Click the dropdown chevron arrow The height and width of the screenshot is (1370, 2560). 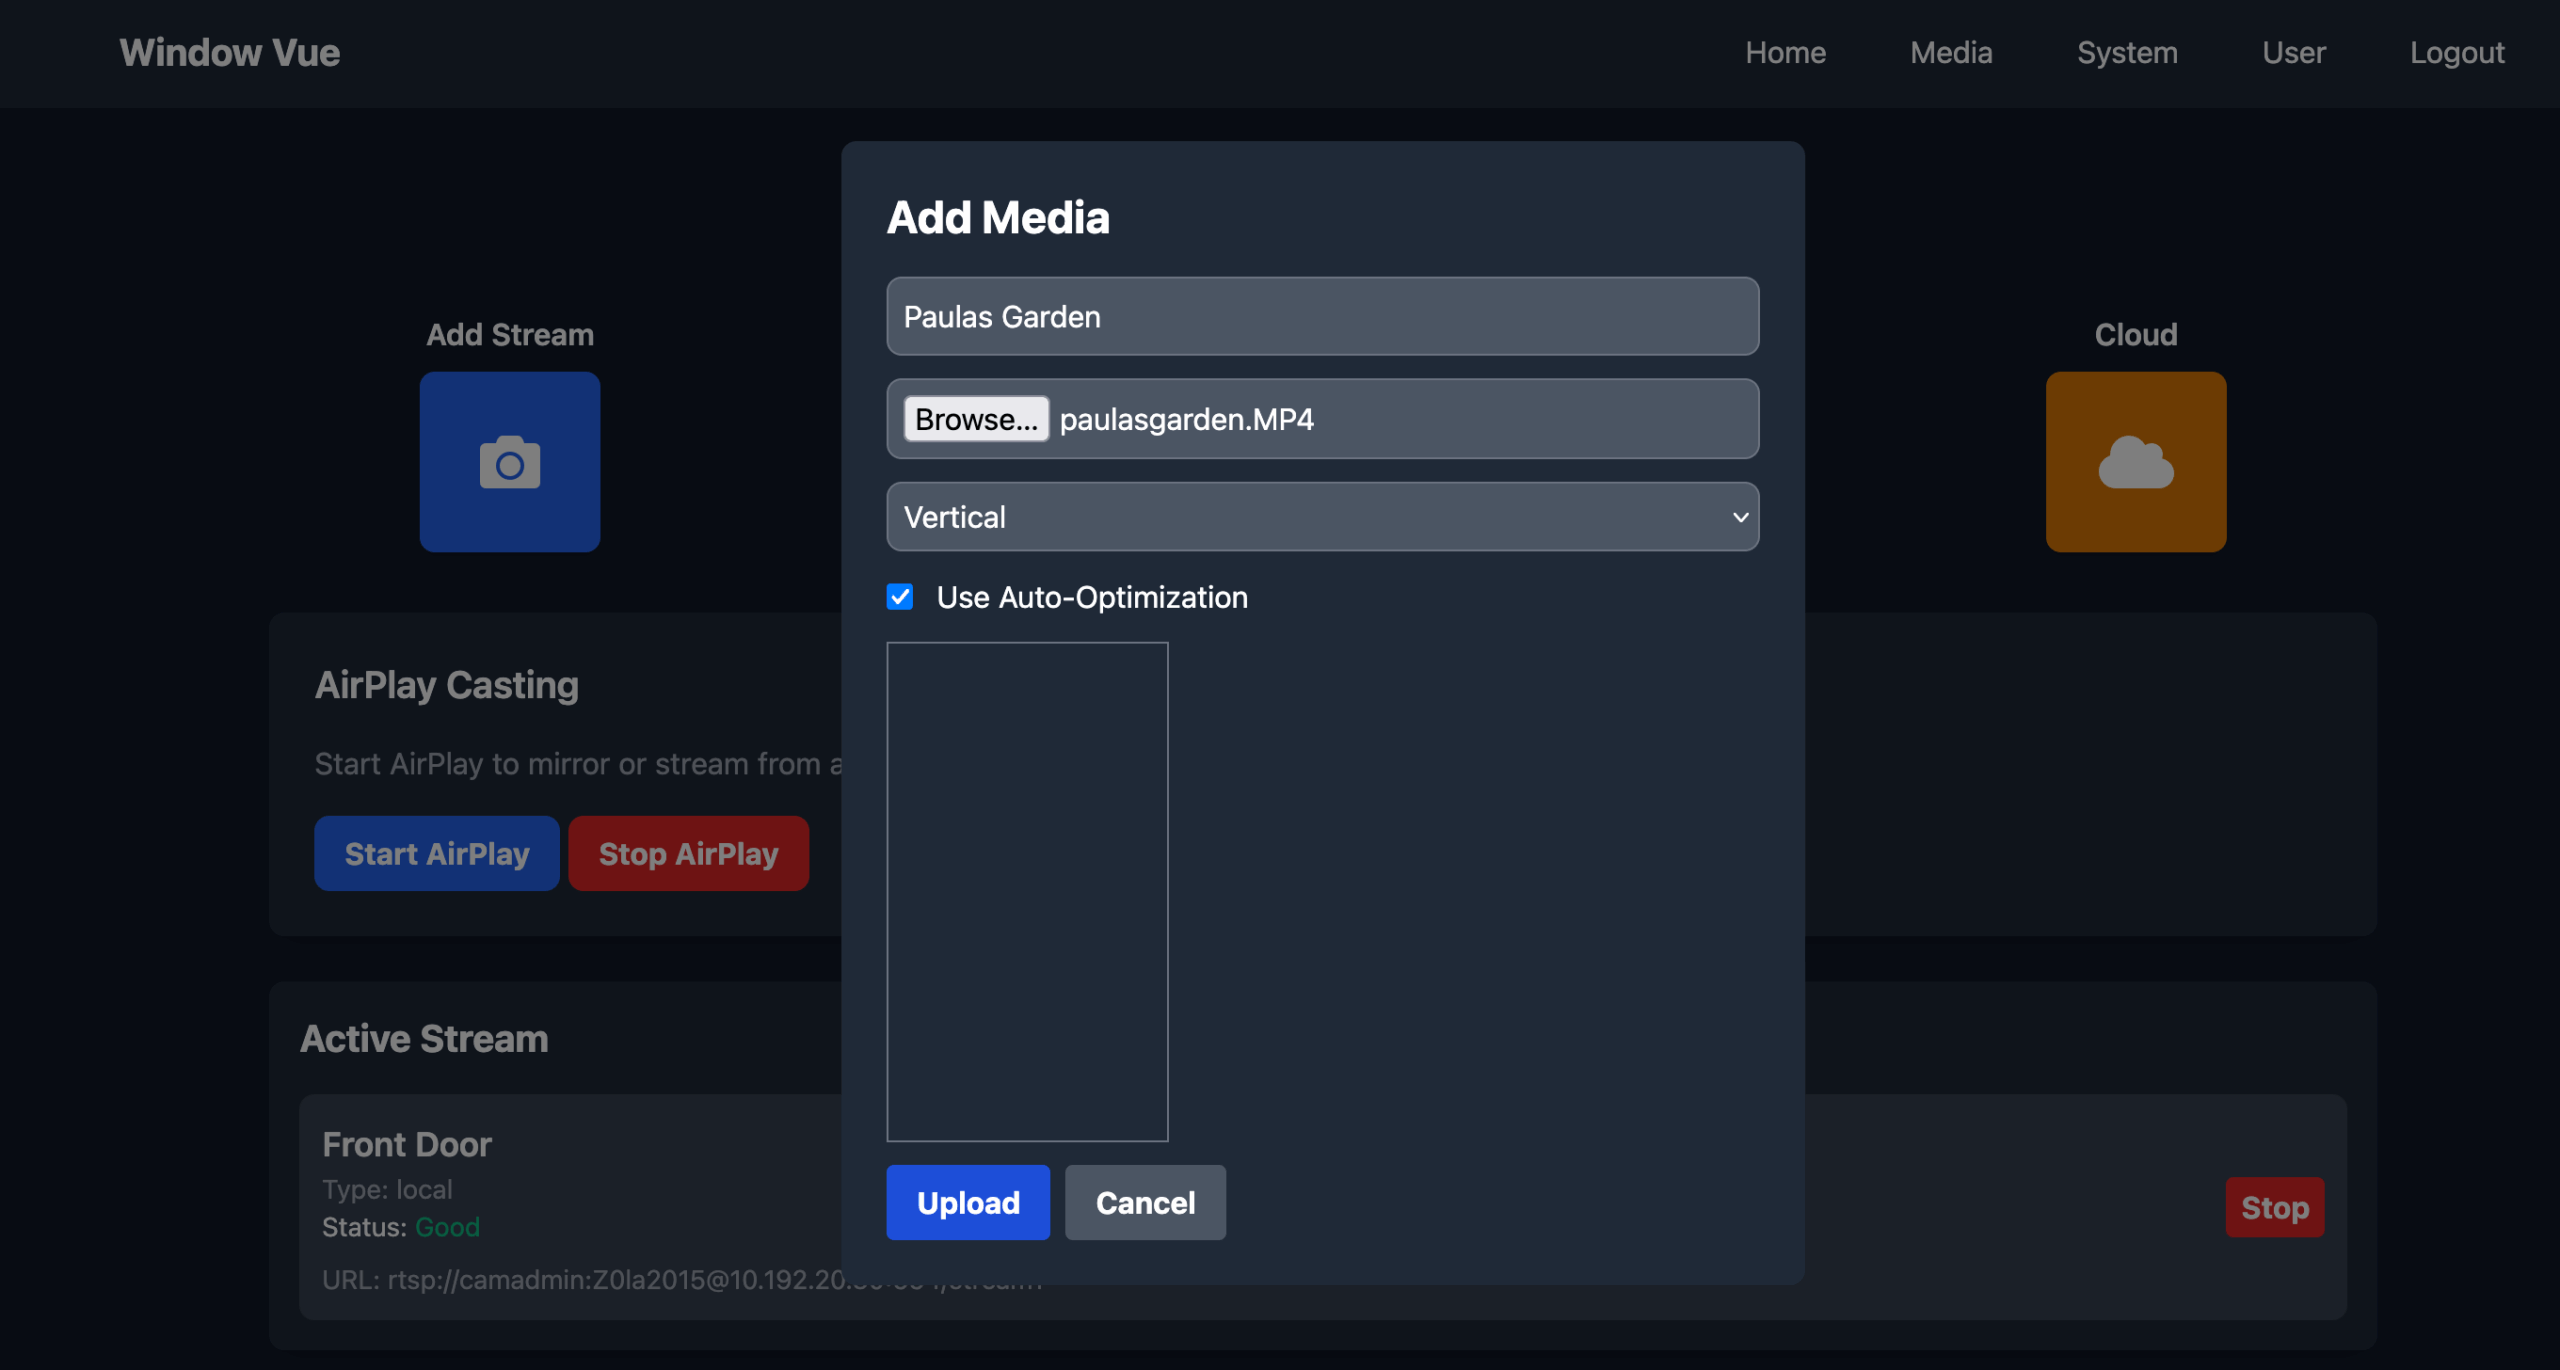(1740, 517)
